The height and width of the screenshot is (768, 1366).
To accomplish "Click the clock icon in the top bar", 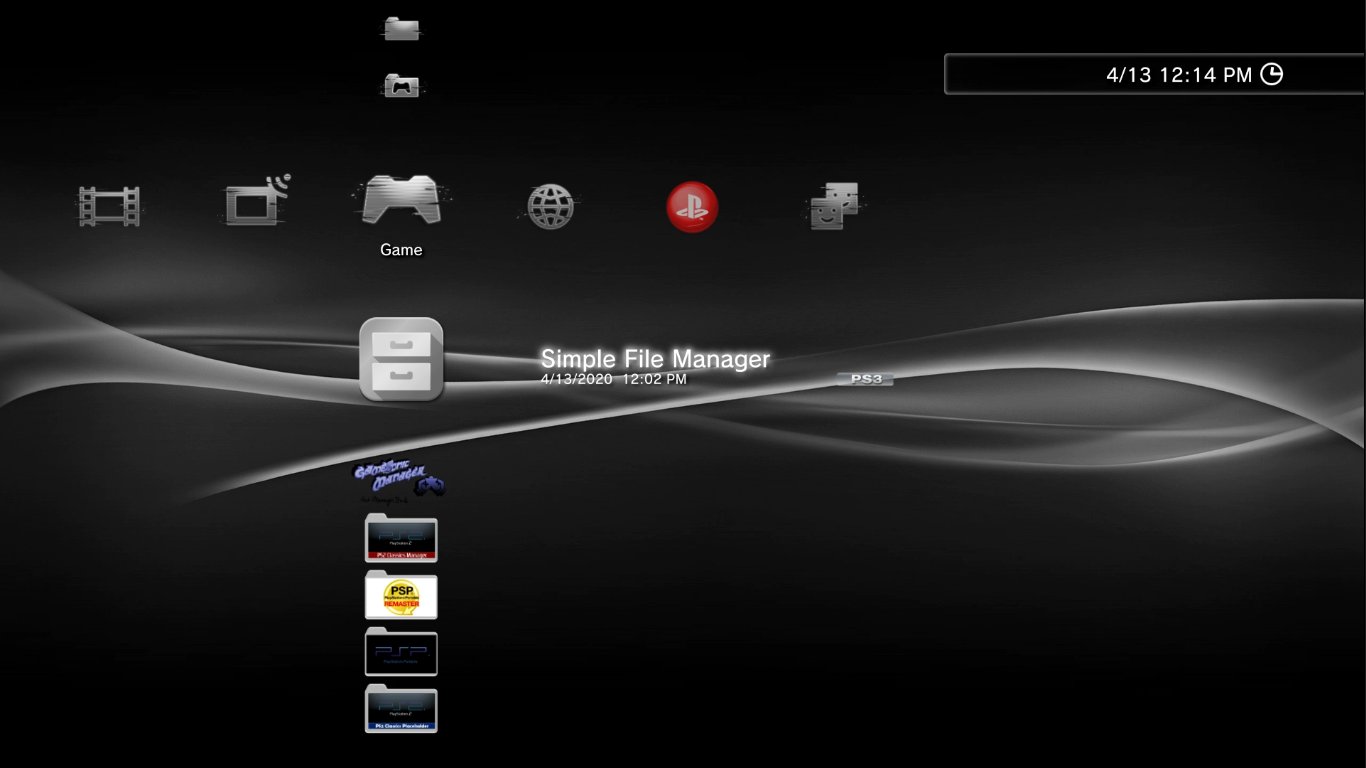I will [x=1271, y=74].
